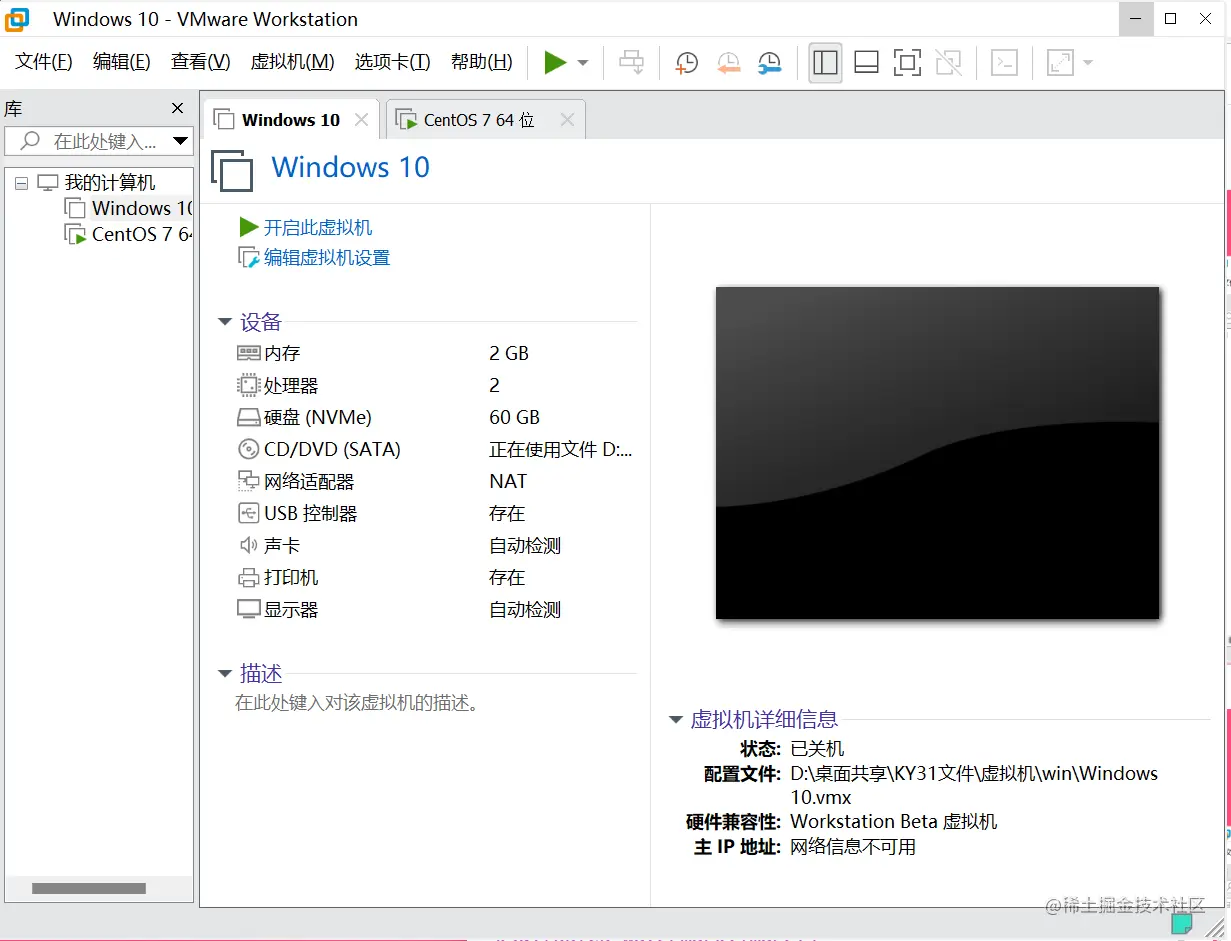
Task: Click the 开启此虚拟机 link
Action: point(317,228)
